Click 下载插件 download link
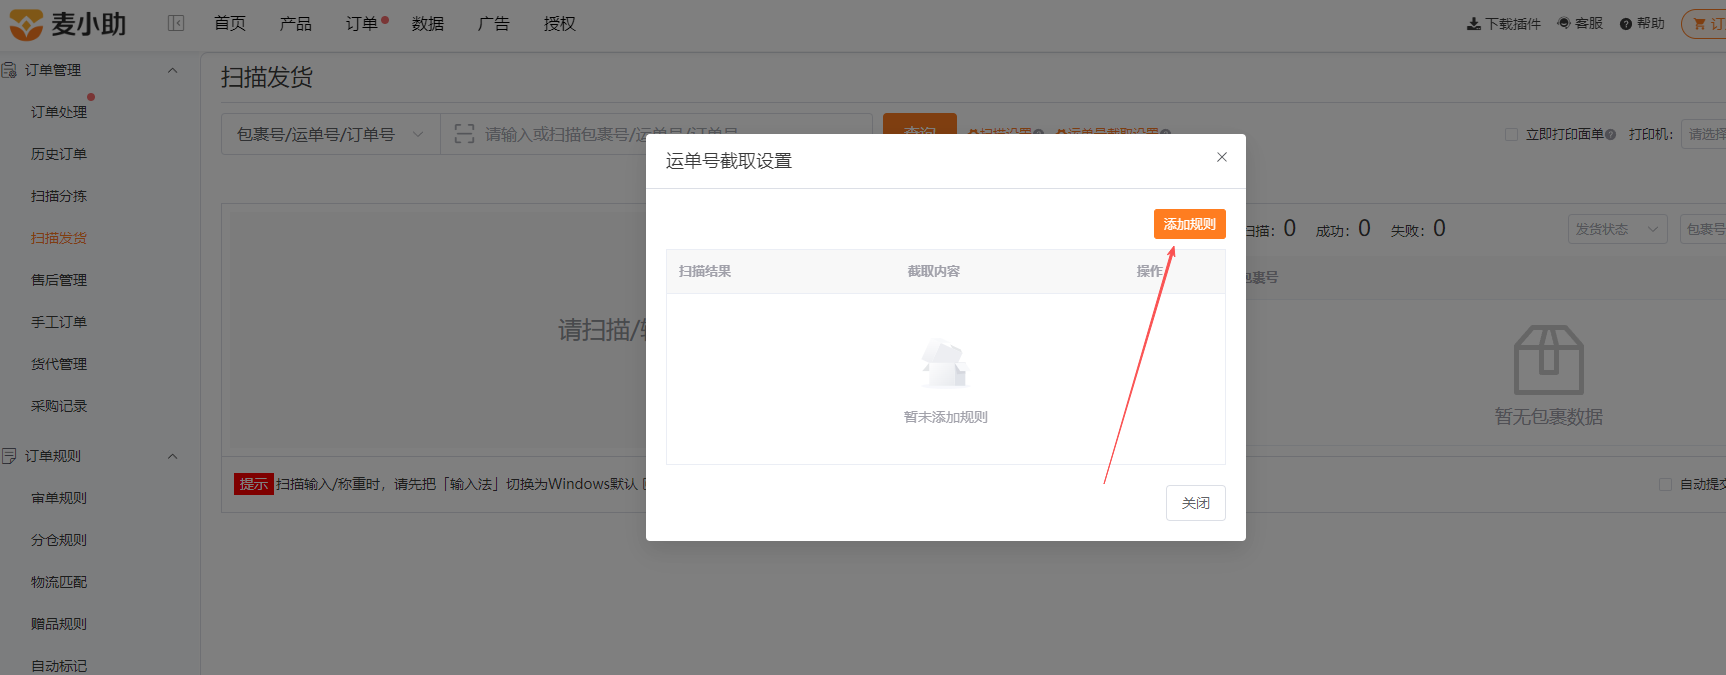This screenshot has height=675, width=1726. pyautogui.click(x=1504, y=23)
